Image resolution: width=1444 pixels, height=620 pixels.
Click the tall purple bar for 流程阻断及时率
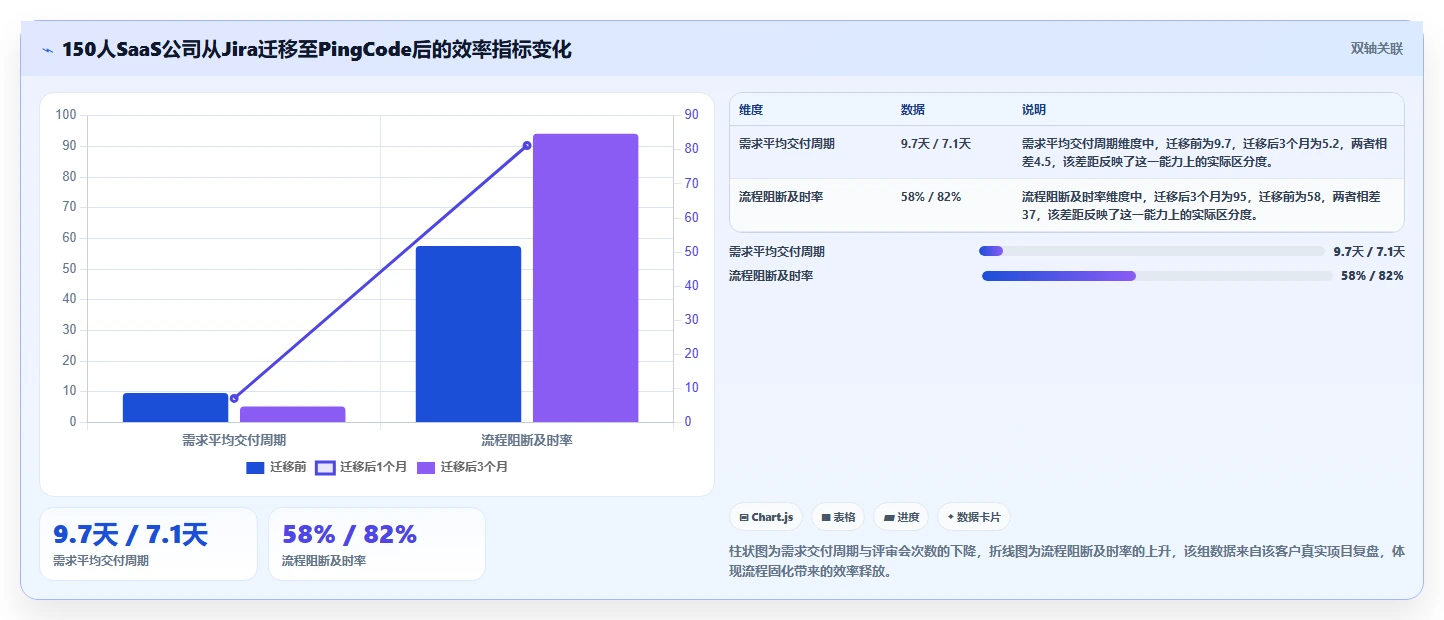585,278
